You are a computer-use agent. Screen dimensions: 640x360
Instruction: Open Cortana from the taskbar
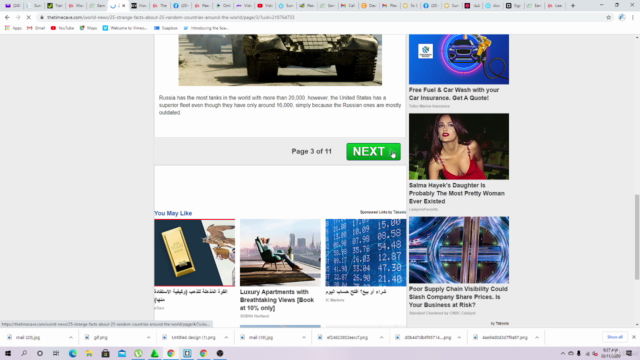point(40,353)
